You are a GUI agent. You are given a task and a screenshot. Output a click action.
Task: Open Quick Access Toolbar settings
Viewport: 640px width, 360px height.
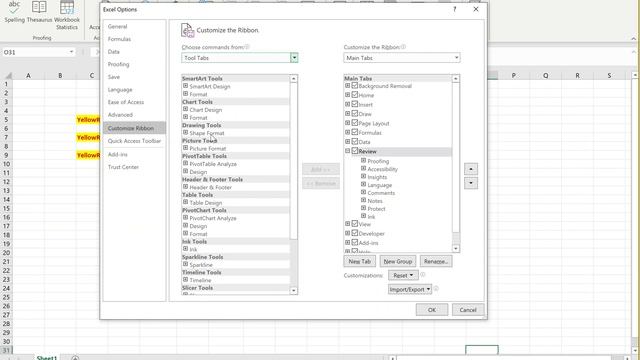[x=134, y=141]
